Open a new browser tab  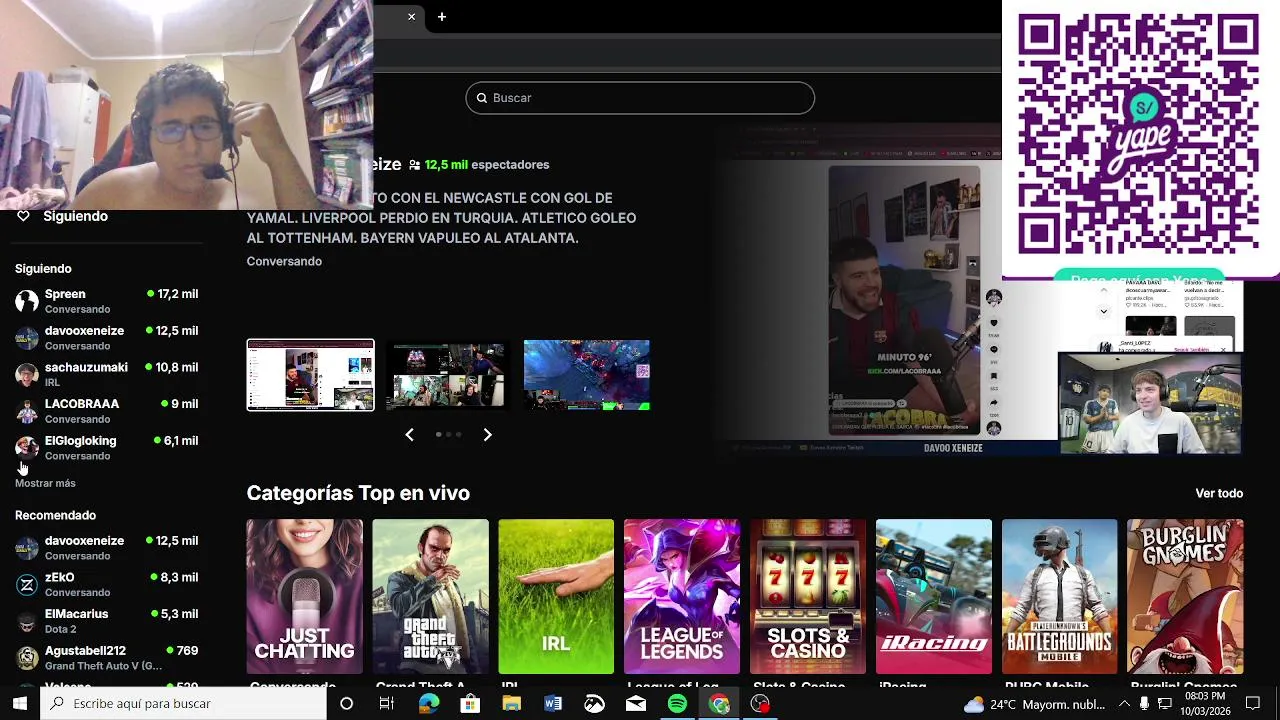click(x=441, y=17)
